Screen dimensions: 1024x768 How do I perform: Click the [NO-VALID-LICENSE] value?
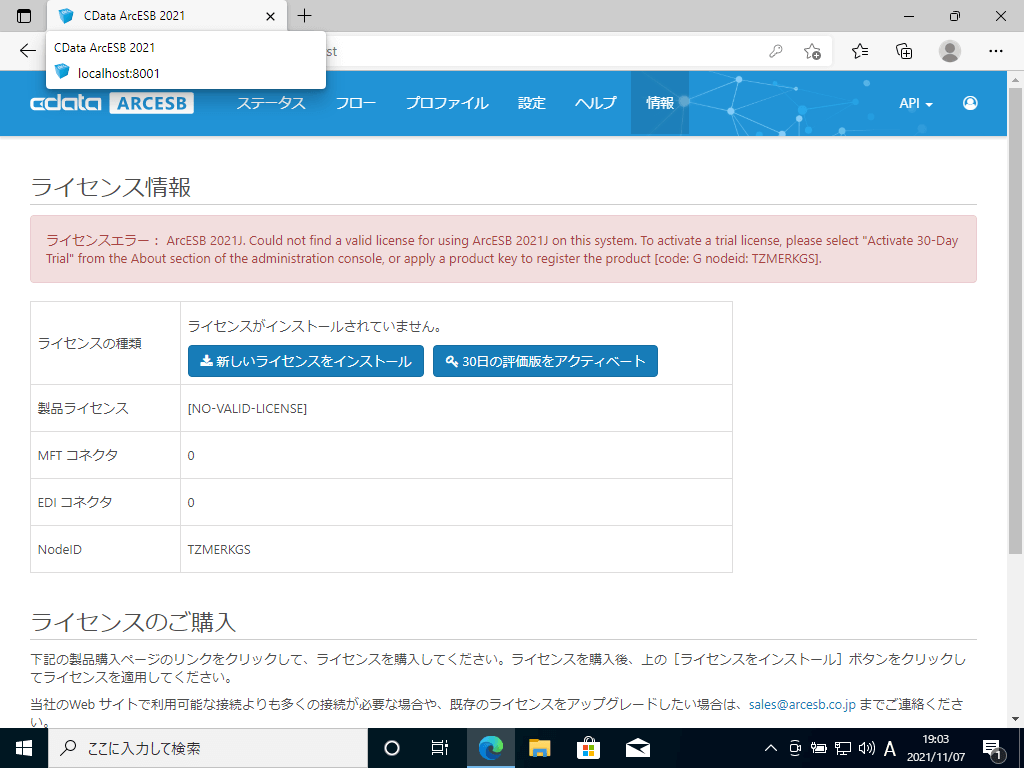tap(247, 409)
